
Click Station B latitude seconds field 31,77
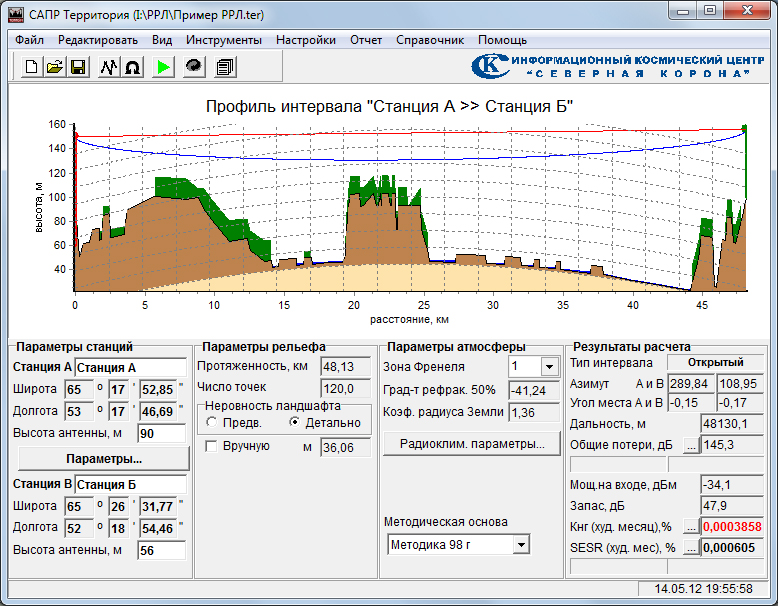click(x=157, y=506)
